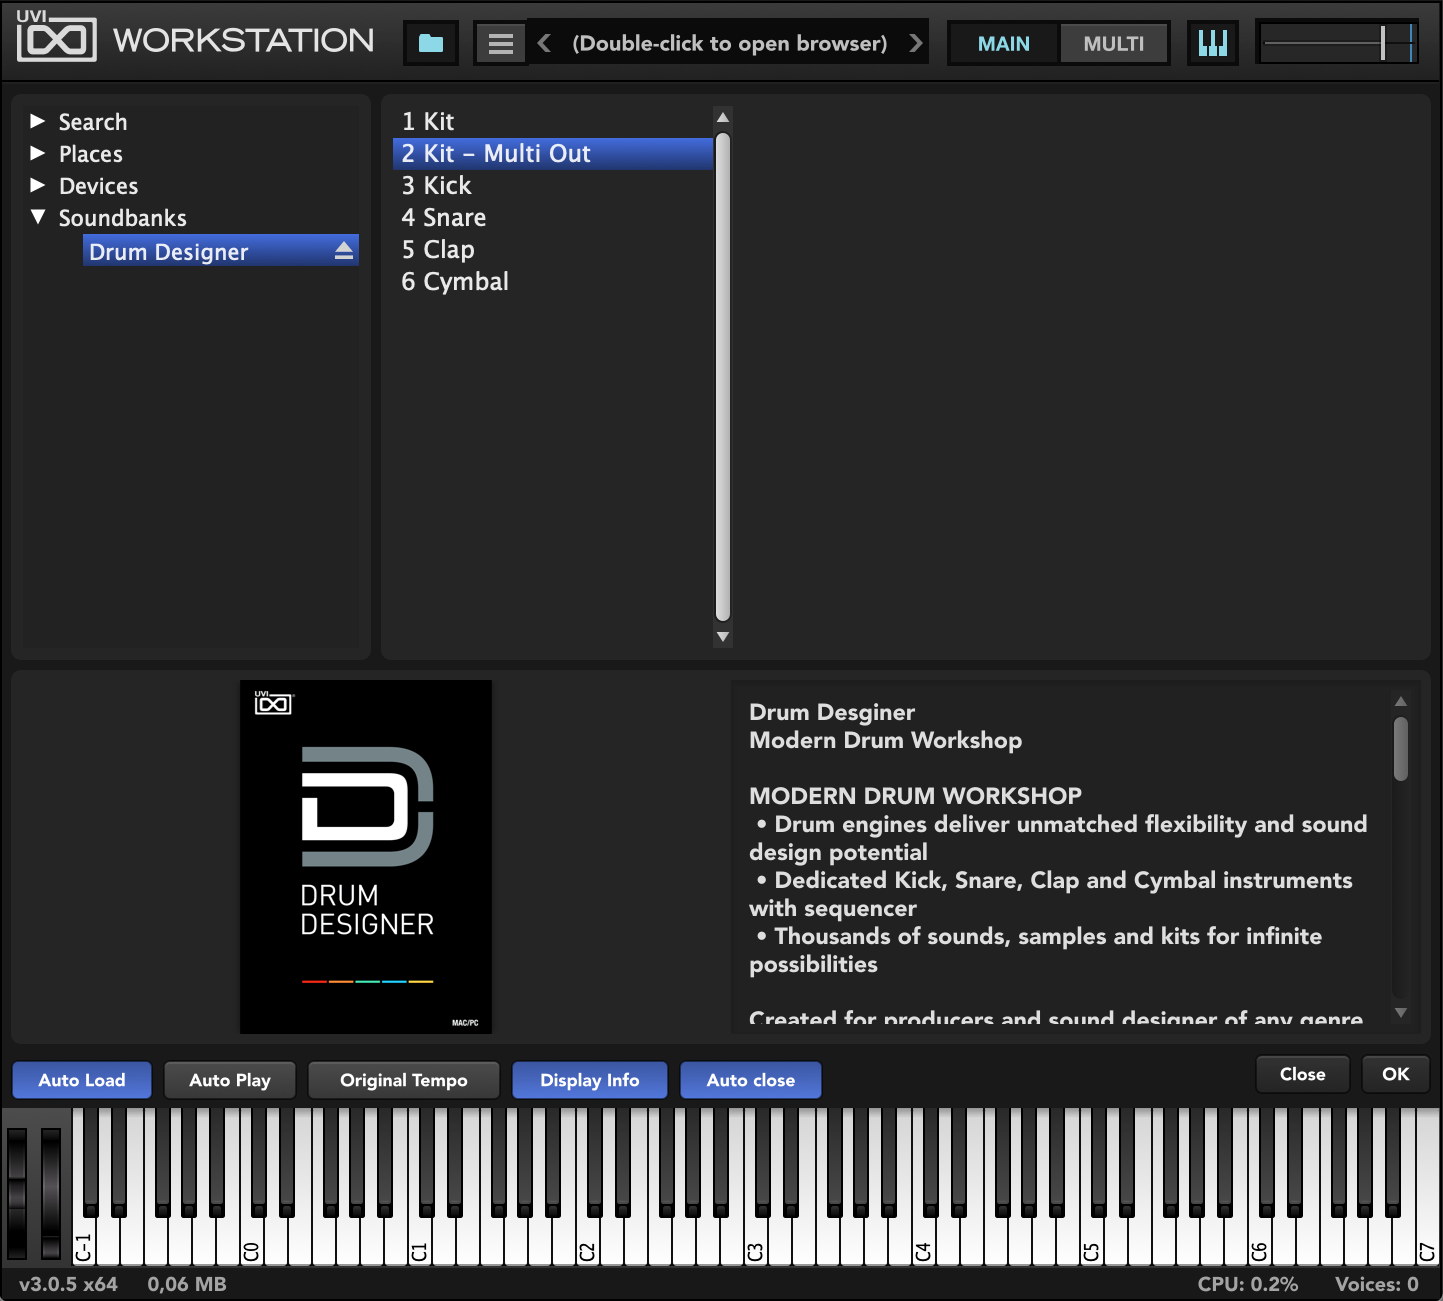Toggle Original Tempo option

(x=404, y=1080)
